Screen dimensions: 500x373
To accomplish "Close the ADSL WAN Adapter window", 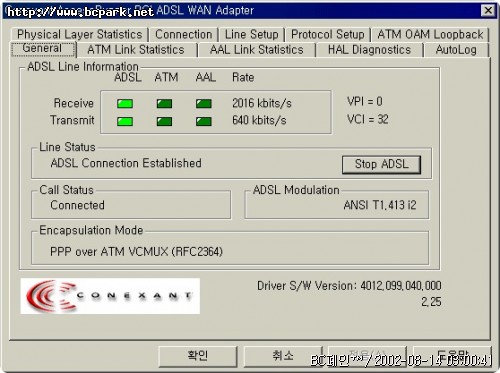I will (x=488, y=10).
